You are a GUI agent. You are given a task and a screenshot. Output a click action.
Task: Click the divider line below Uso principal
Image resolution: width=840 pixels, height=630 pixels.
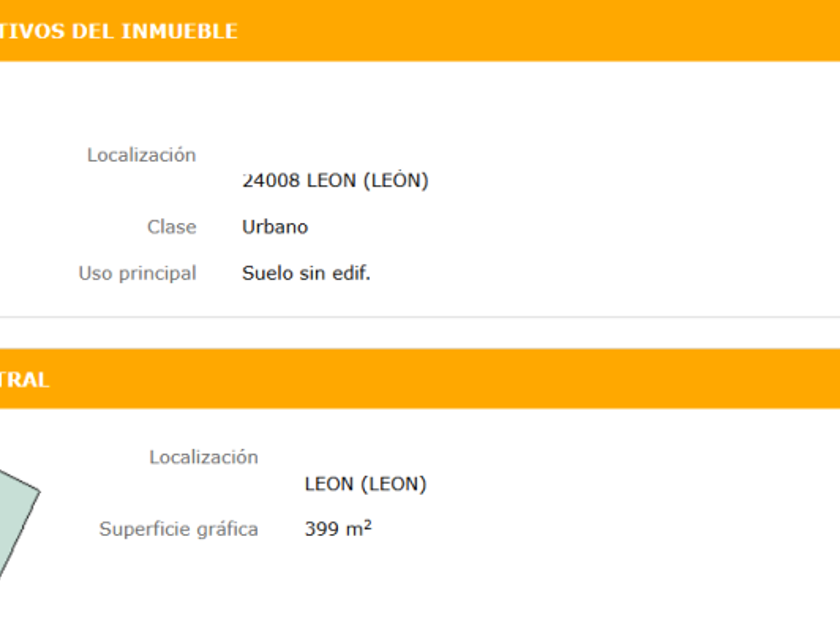pyautogui.click(x=420, y=317)
